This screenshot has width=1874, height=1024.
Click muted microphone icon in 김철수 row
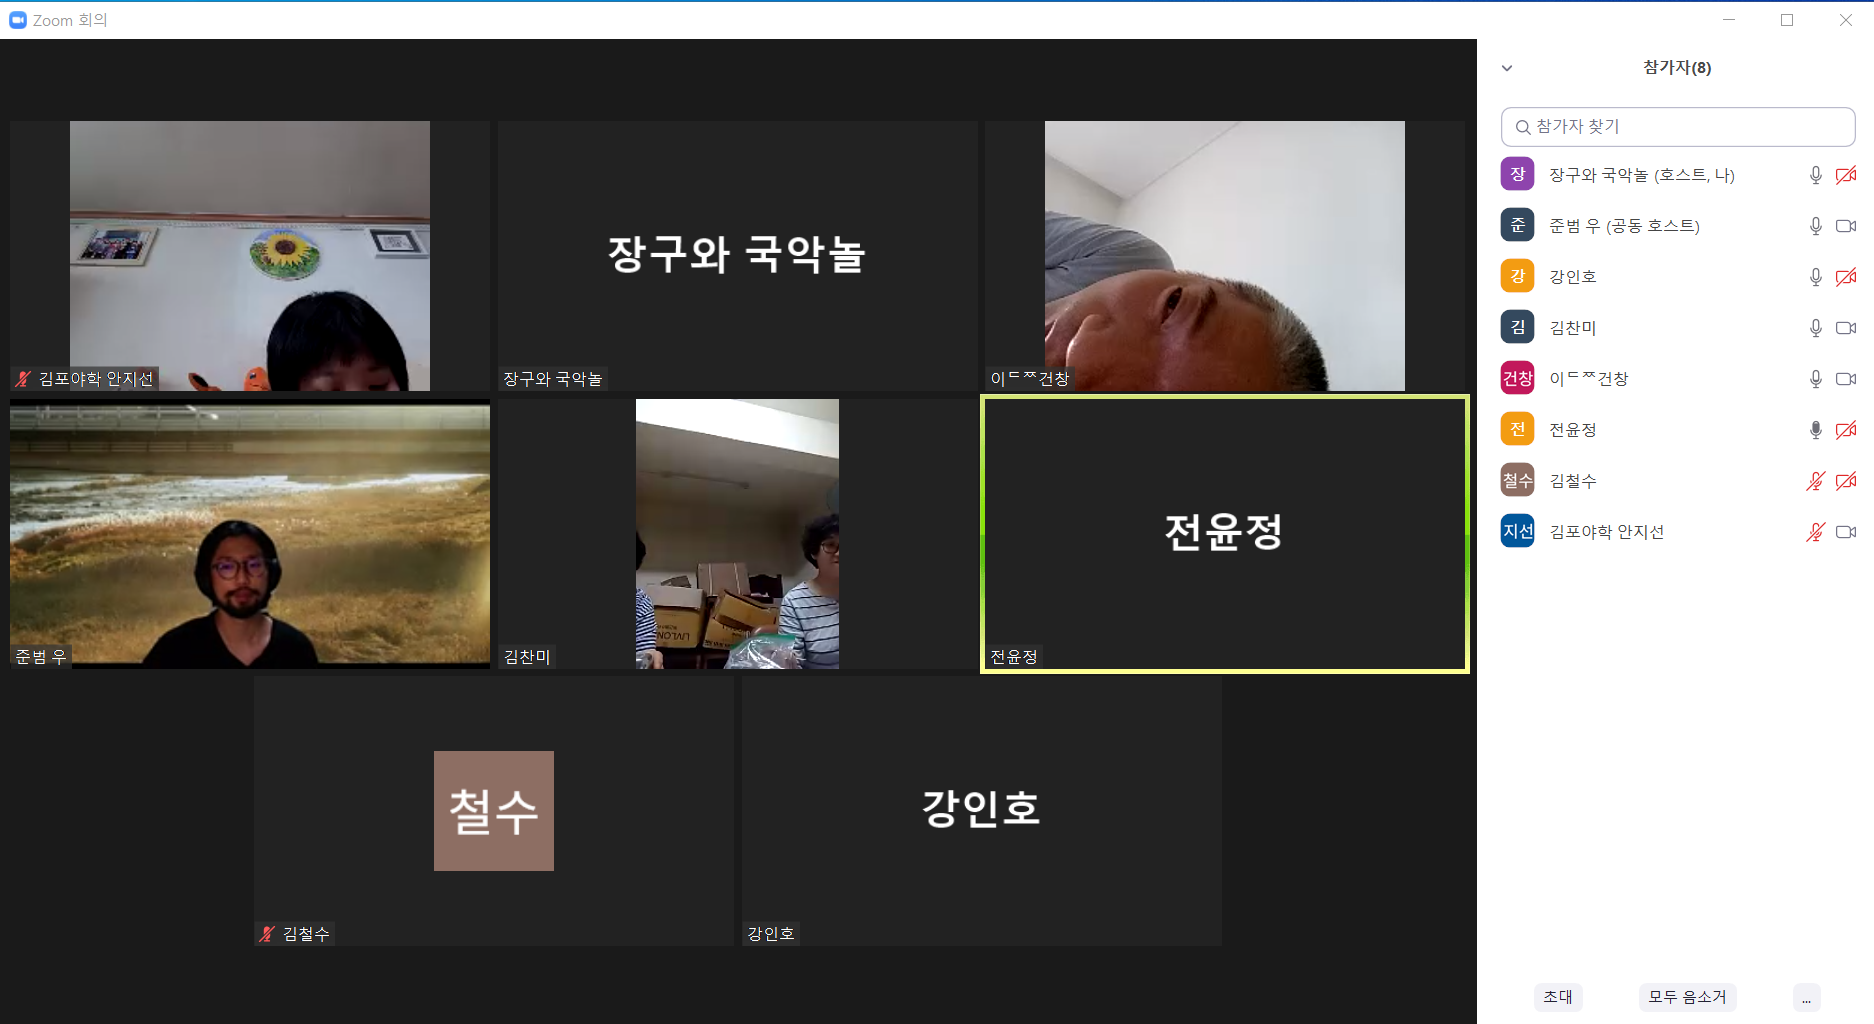(1816, 481)
